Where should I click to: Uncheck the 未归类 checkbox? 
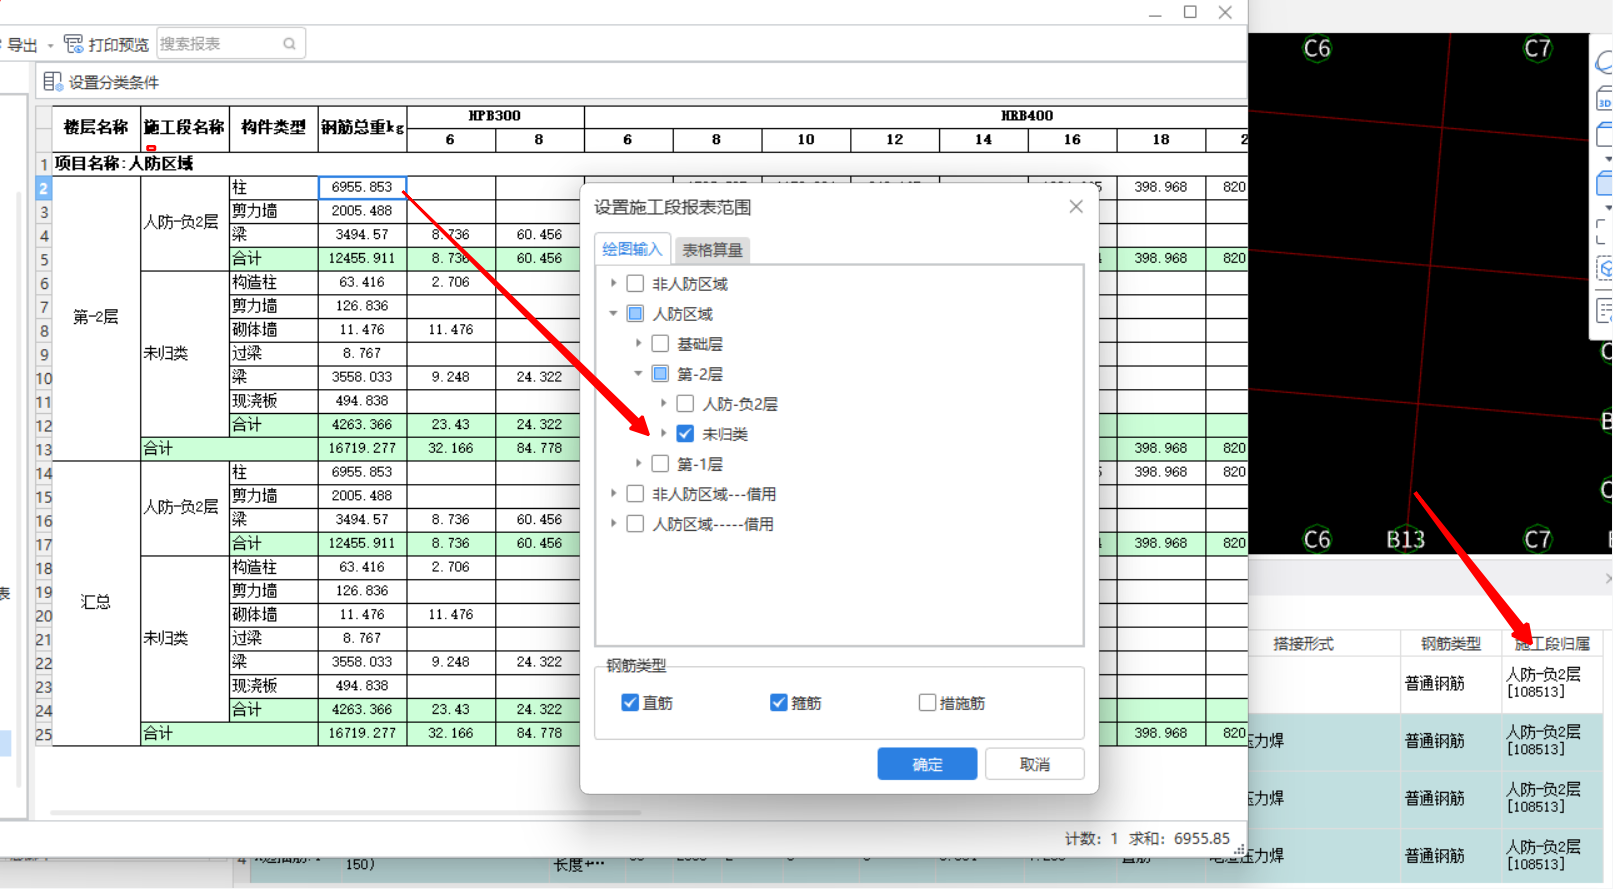click(x=685, y=434)
